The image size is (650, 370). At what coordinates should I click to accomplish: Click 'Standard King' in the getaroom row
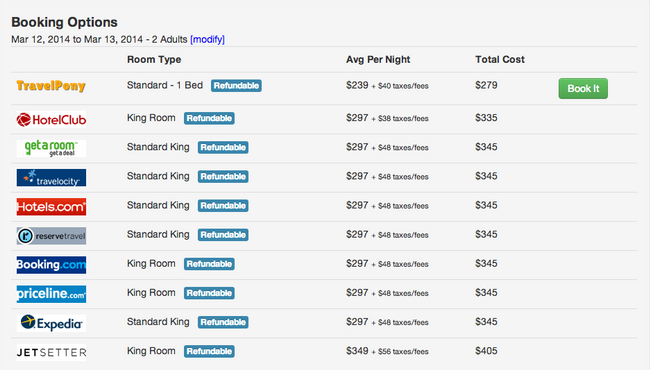click(x=158, y=147)
